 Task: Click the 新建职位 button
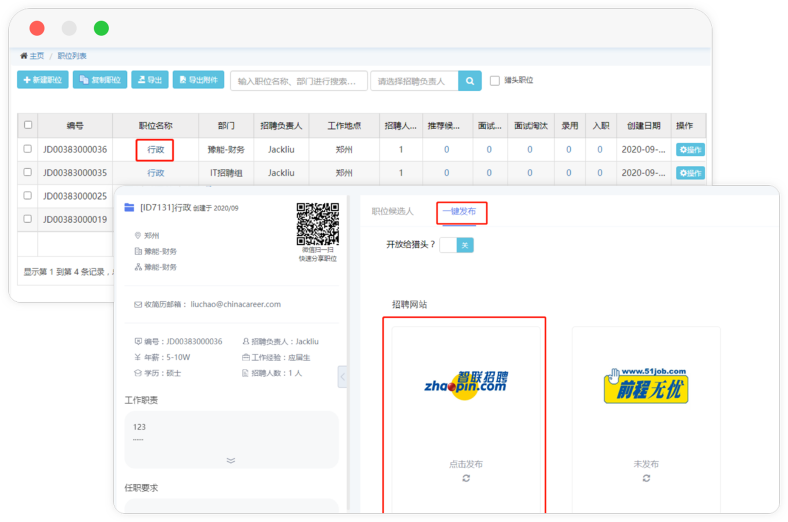tap(43, 80)
